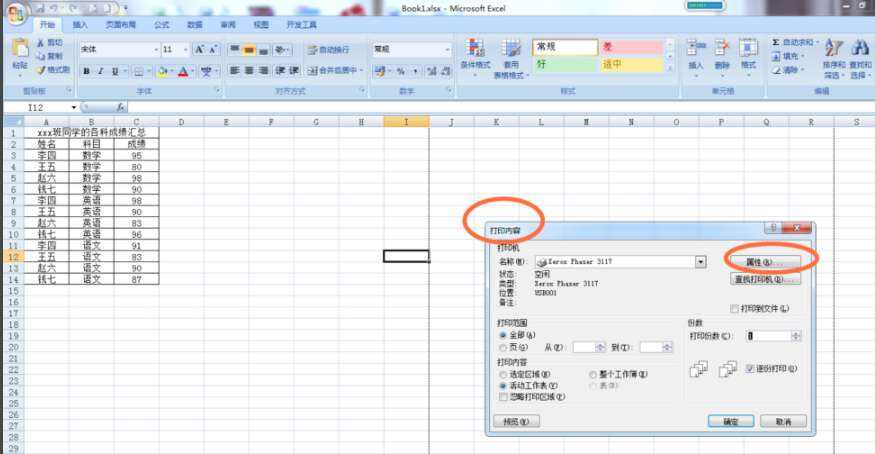Open the Name Box dropdown arrow
Viewport: 875px width, 454px height.
tap(74, 108)
